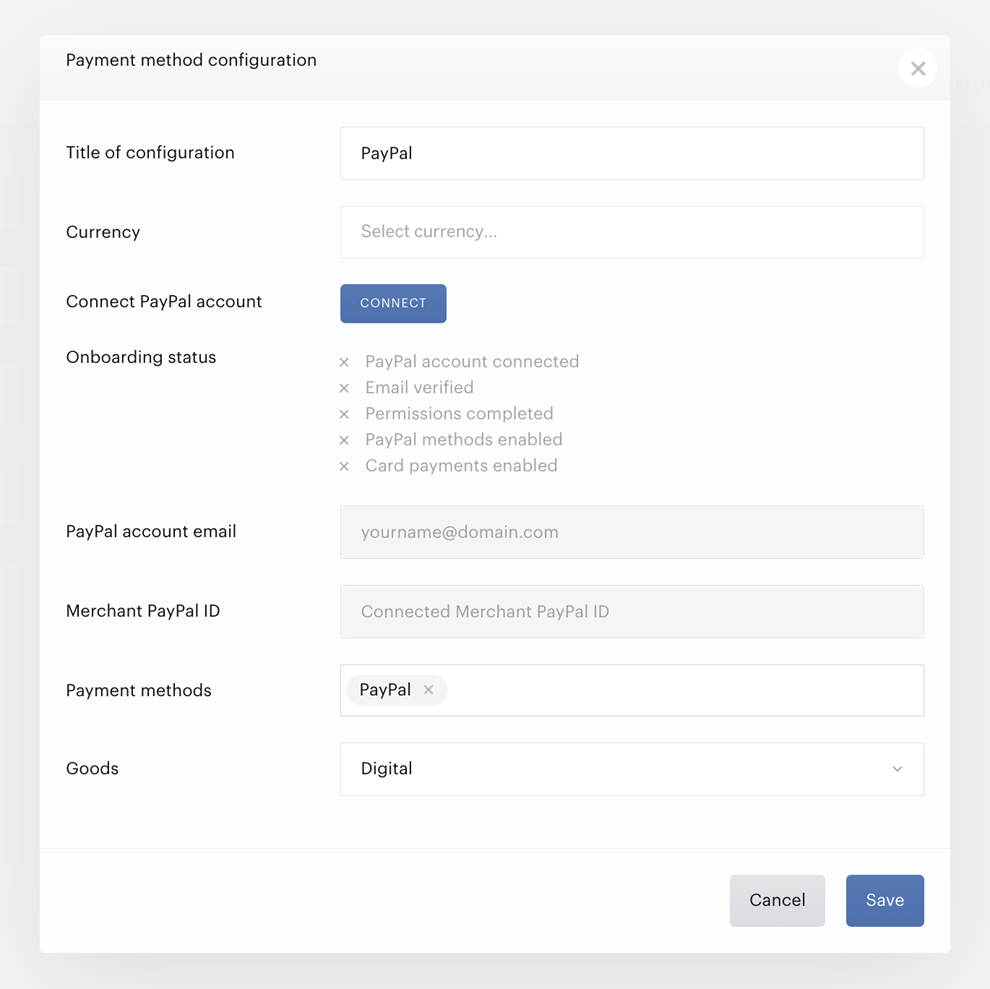This screenshot has width=990, height=989.
Task: Click the Email verified status text
Action: 419,387
